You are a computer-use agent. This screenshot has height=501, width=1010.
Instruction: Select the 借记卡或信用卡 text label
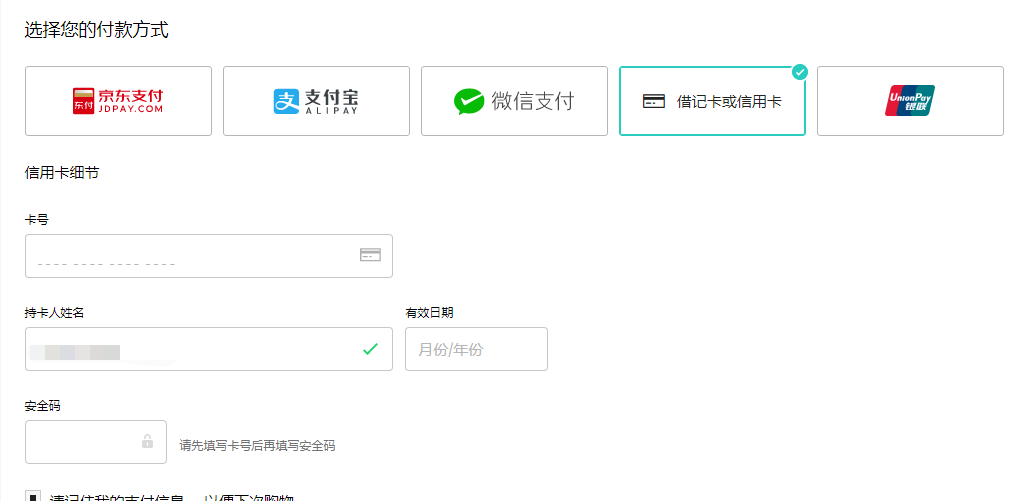pyautogui.click(x=729, y=101)
